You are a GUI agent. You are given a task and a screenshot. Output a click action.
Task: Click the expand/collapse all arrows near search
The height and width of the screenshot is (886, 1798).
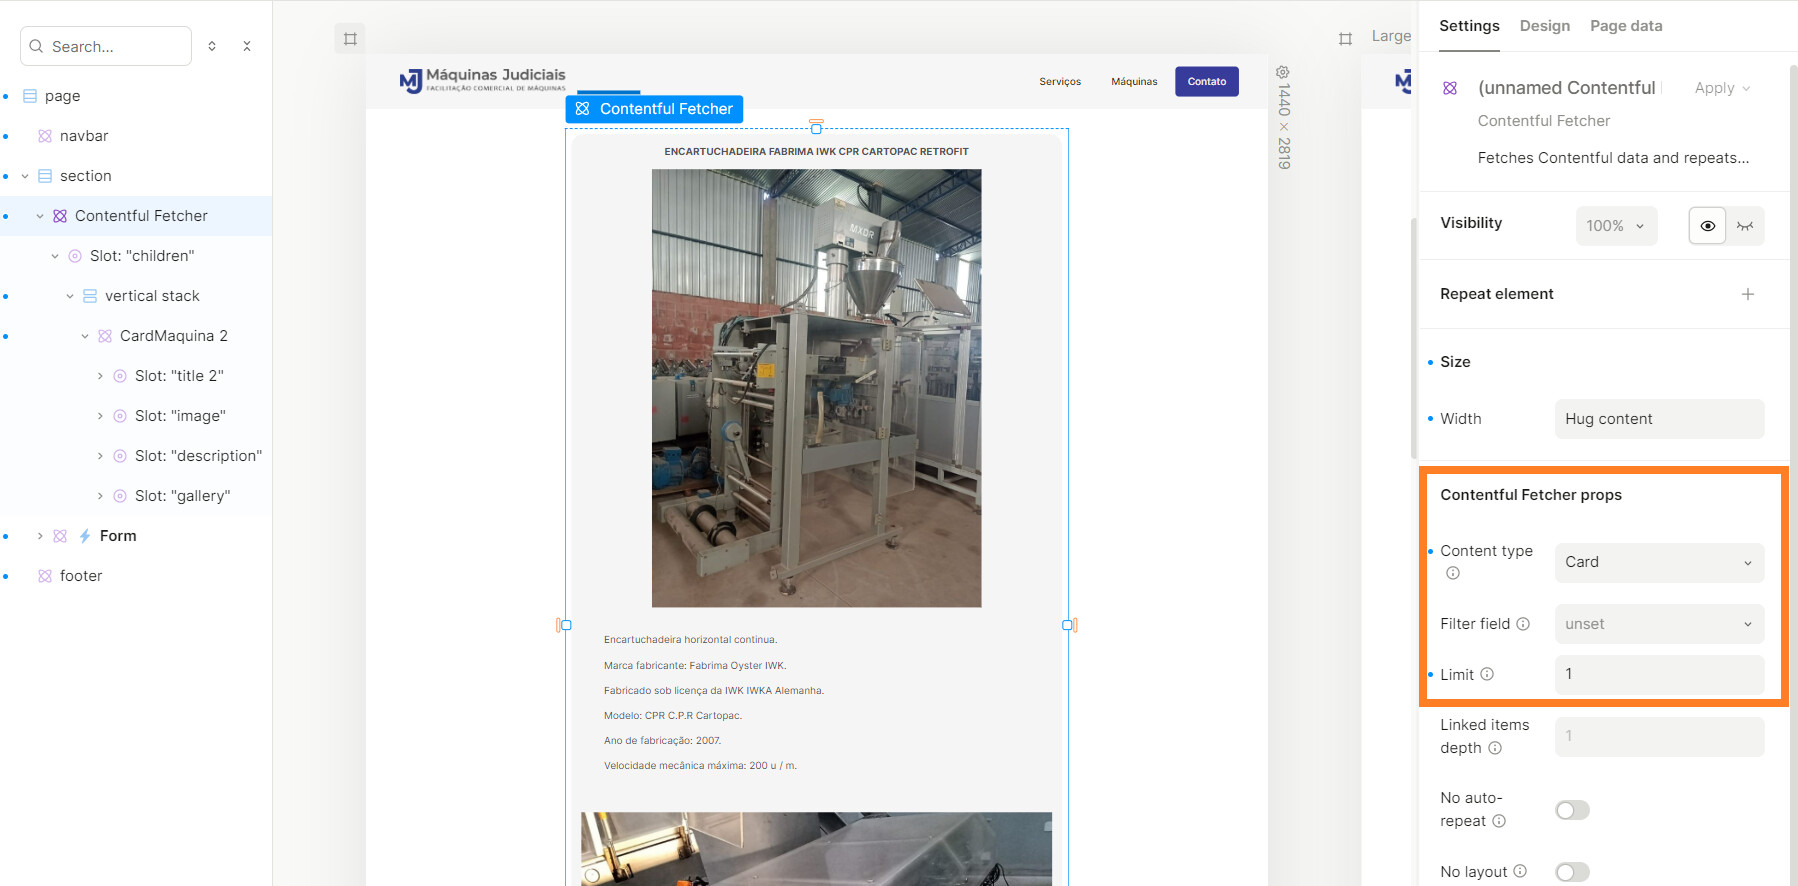[212, 46]
